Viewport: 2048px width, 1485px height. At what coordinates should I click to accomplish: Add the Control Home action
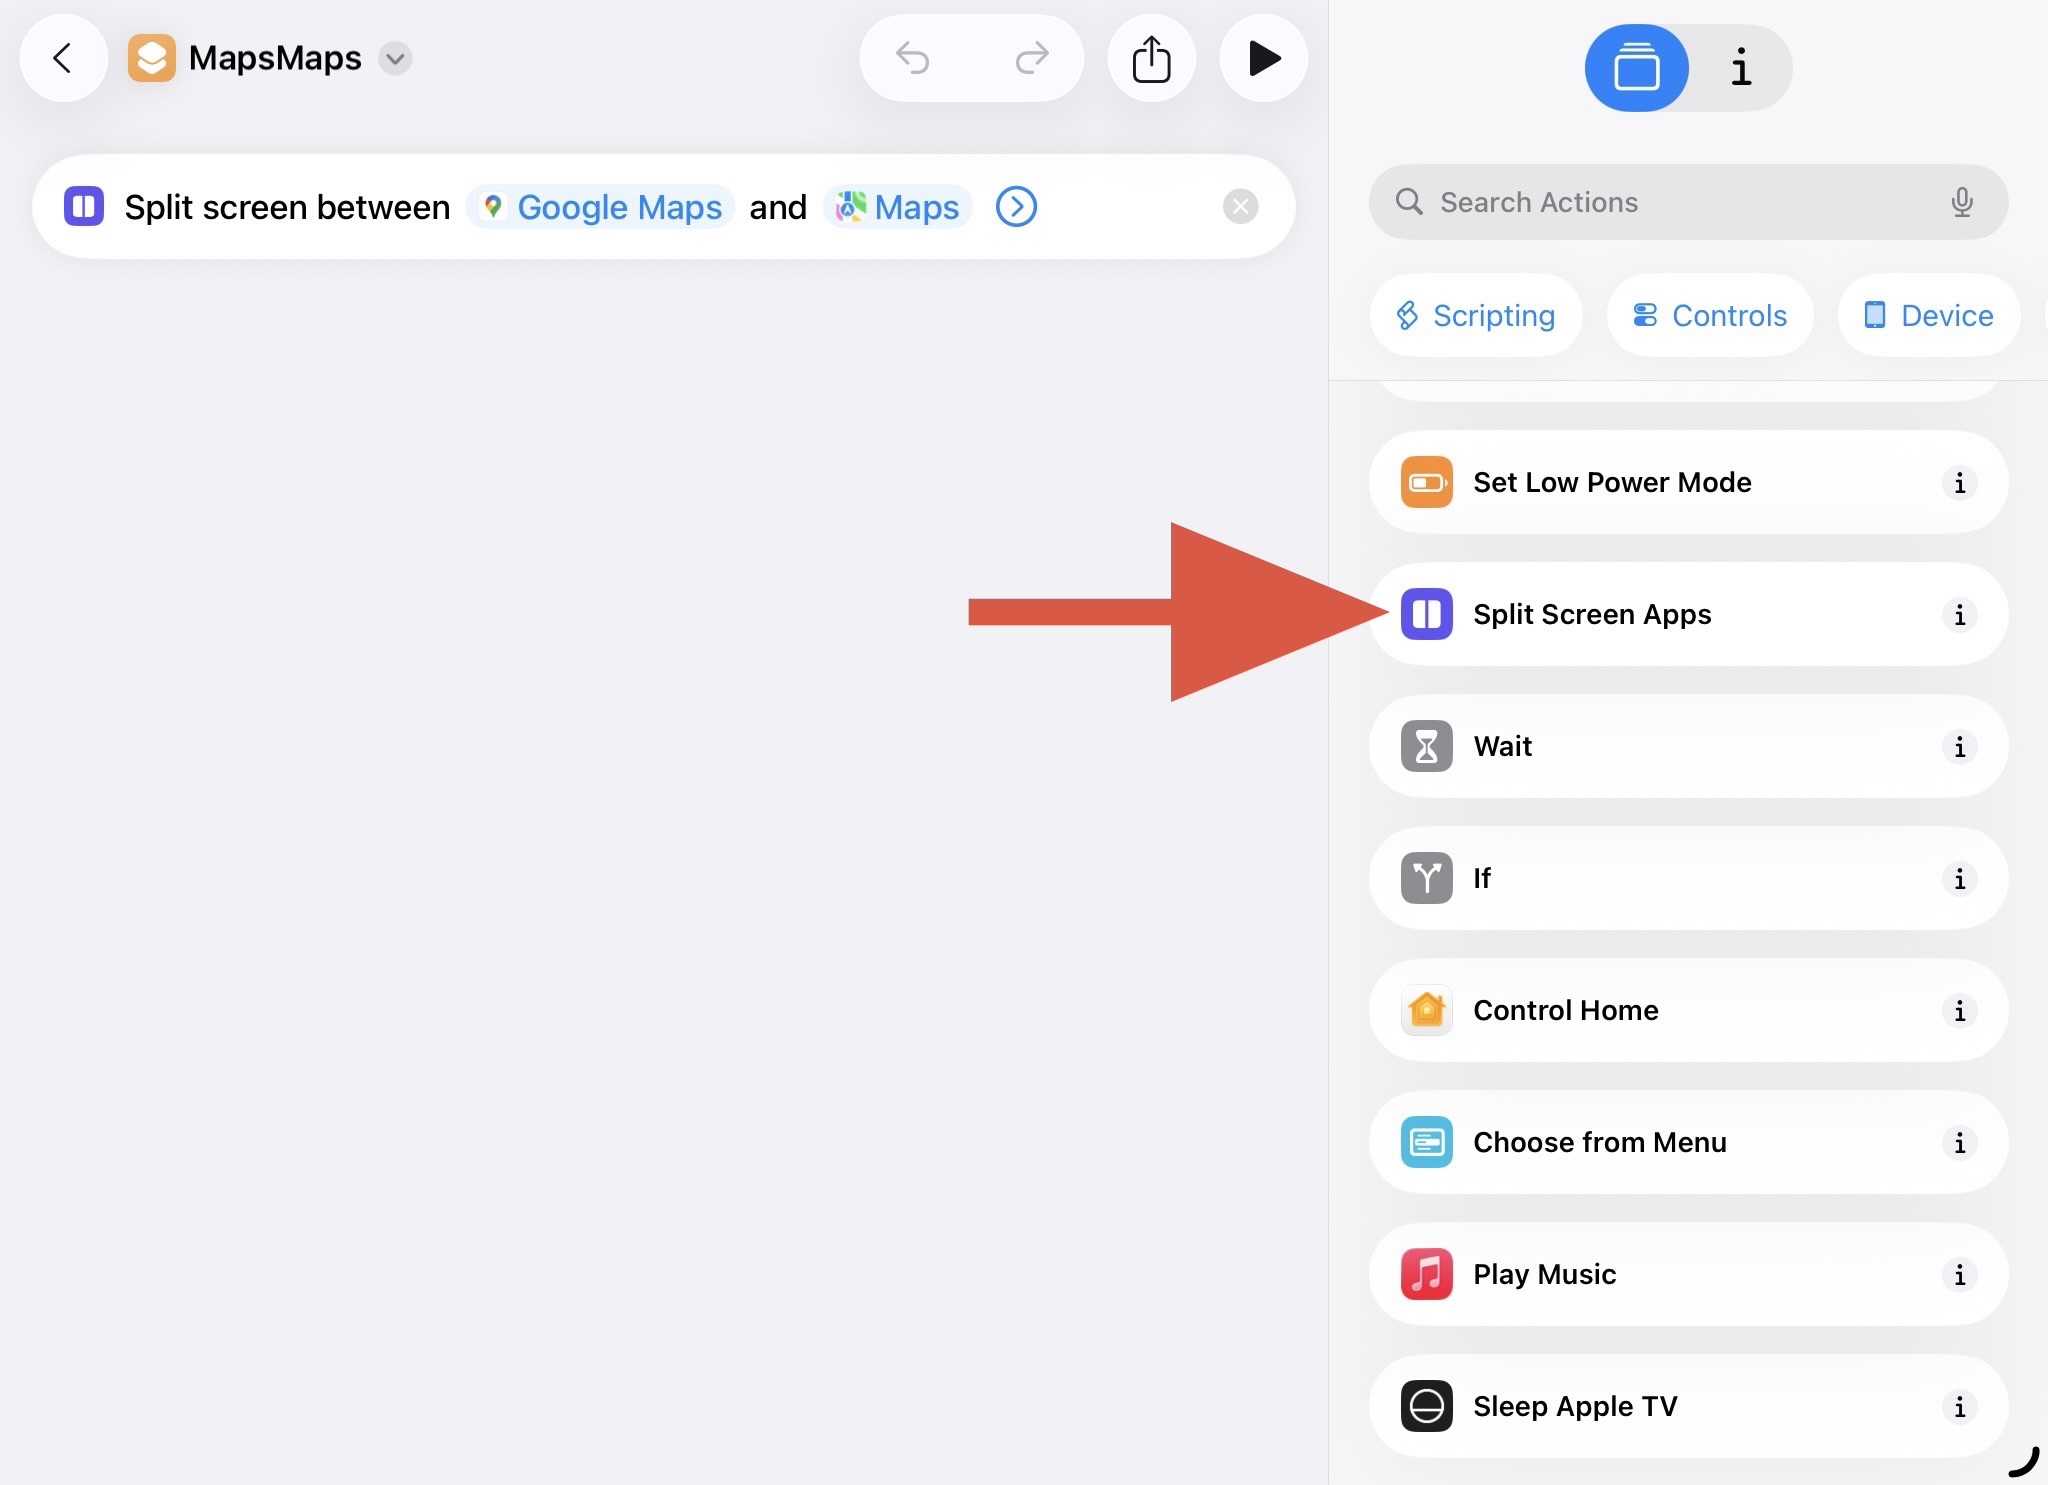tap(1688, 1010)
